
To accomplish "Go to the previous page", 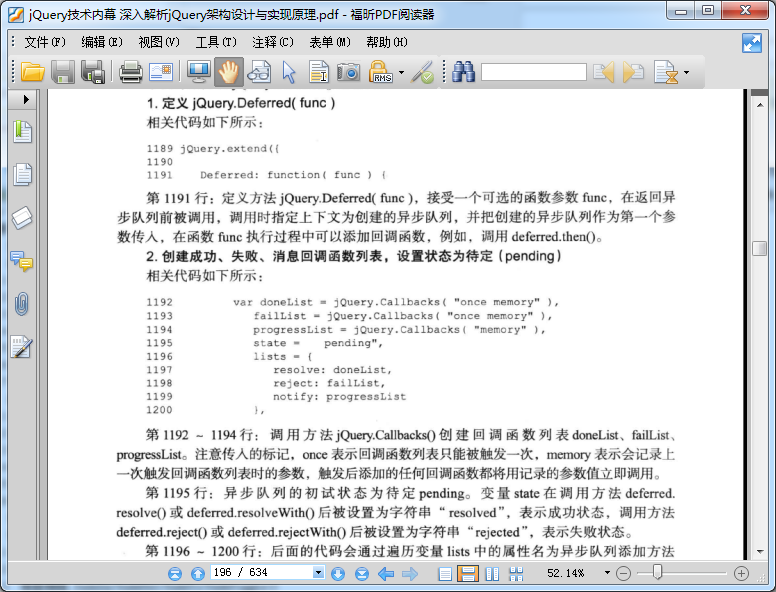I will (197, 574).
